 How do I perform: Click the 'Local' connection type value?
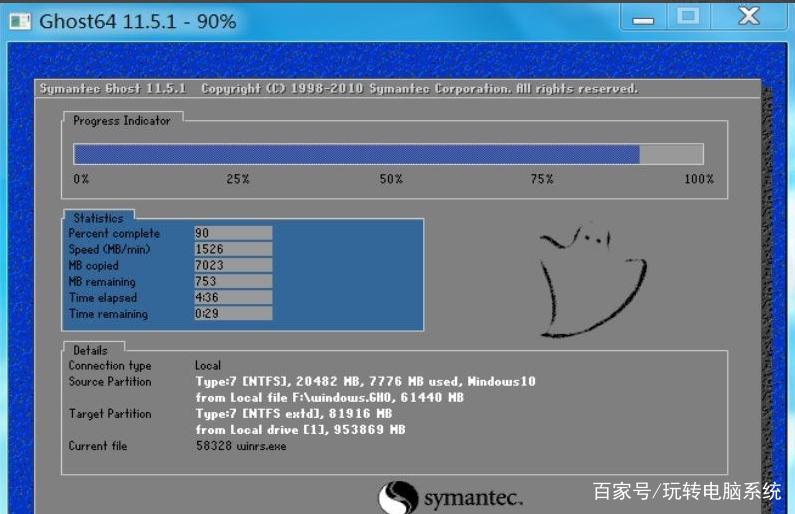[208, 365]
